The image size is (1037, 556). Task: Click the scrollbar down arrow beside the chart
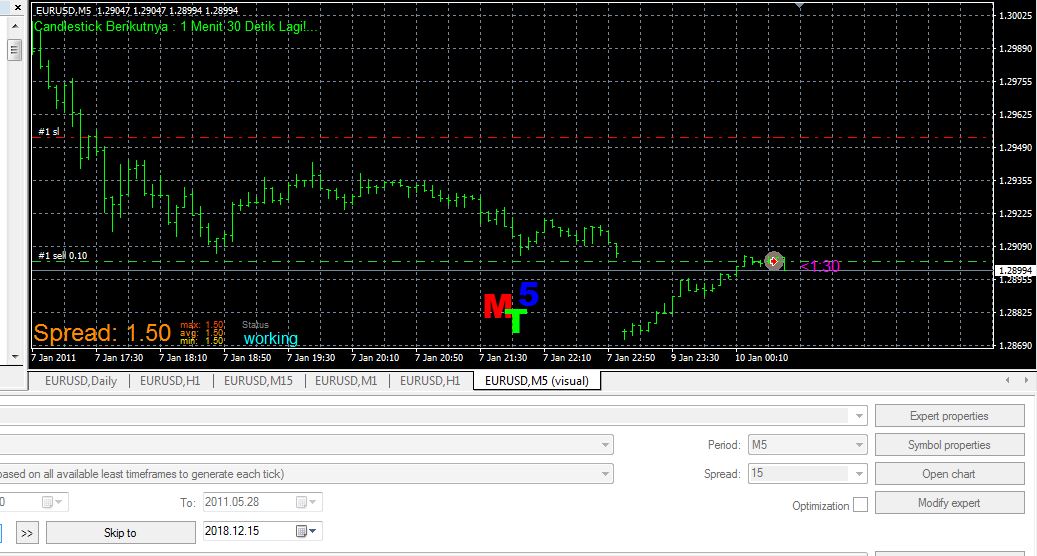(15, 356)
